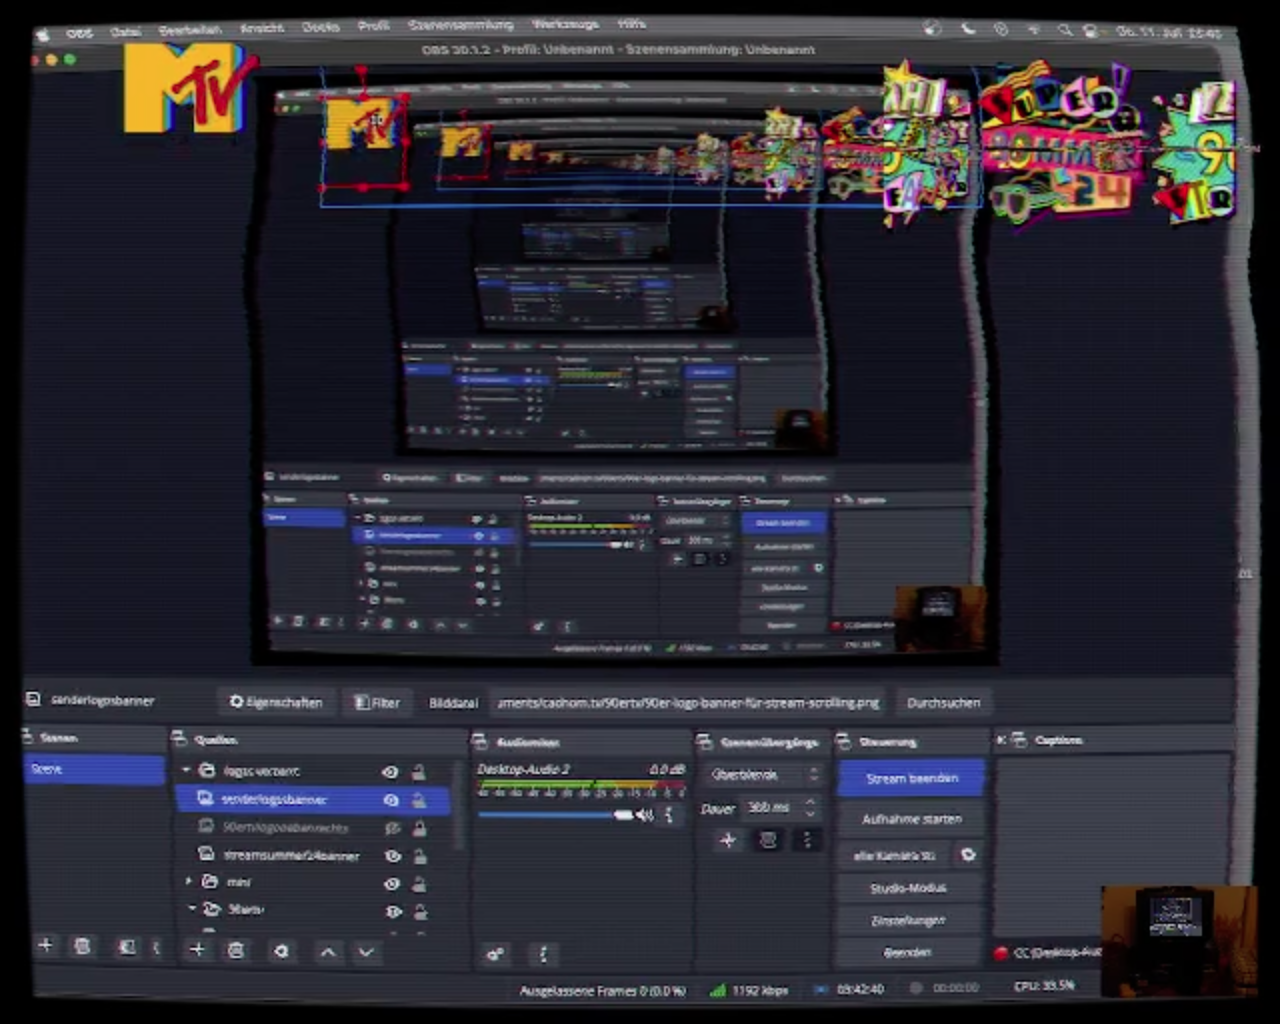The image size is (1280, 1024).
Task: Click the Durchsuchen button
Action: pyautogui.click(x=943, y=703)
